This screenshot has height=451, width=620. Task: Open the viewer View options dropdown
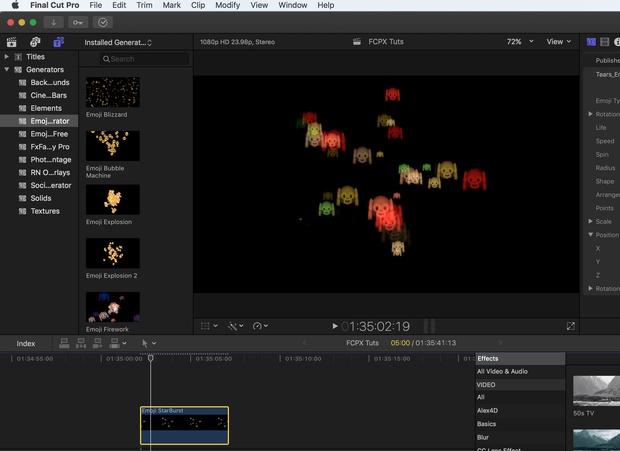pos(559,42)
